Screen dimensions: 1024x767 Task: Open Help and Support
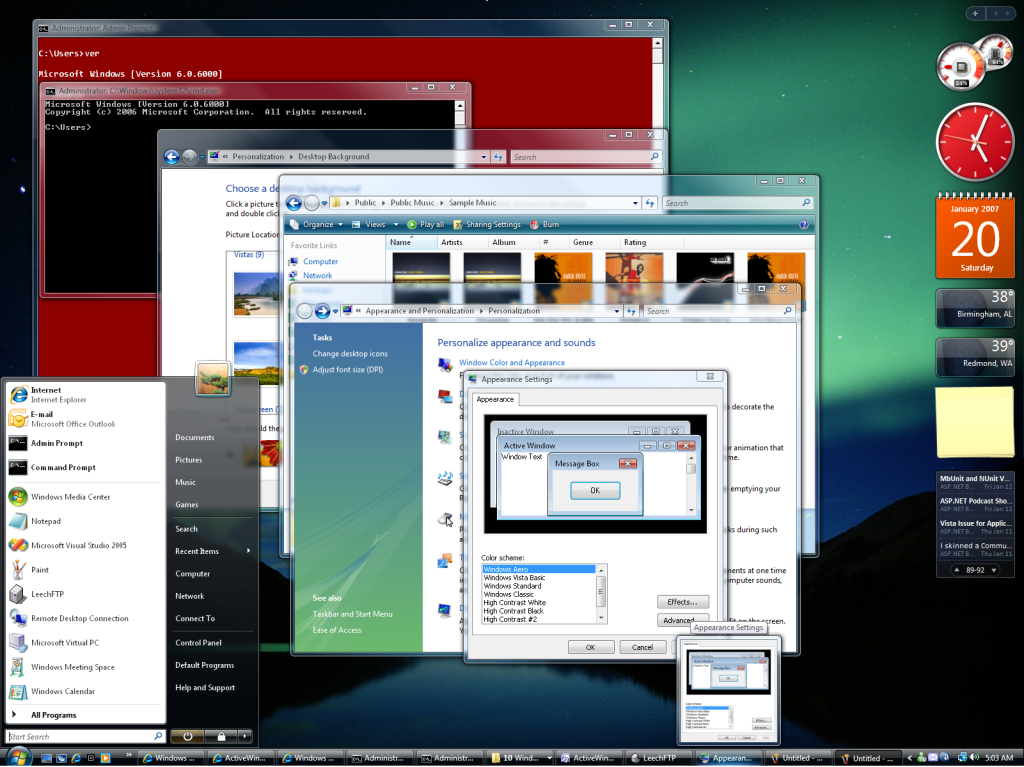pos(205,688)
